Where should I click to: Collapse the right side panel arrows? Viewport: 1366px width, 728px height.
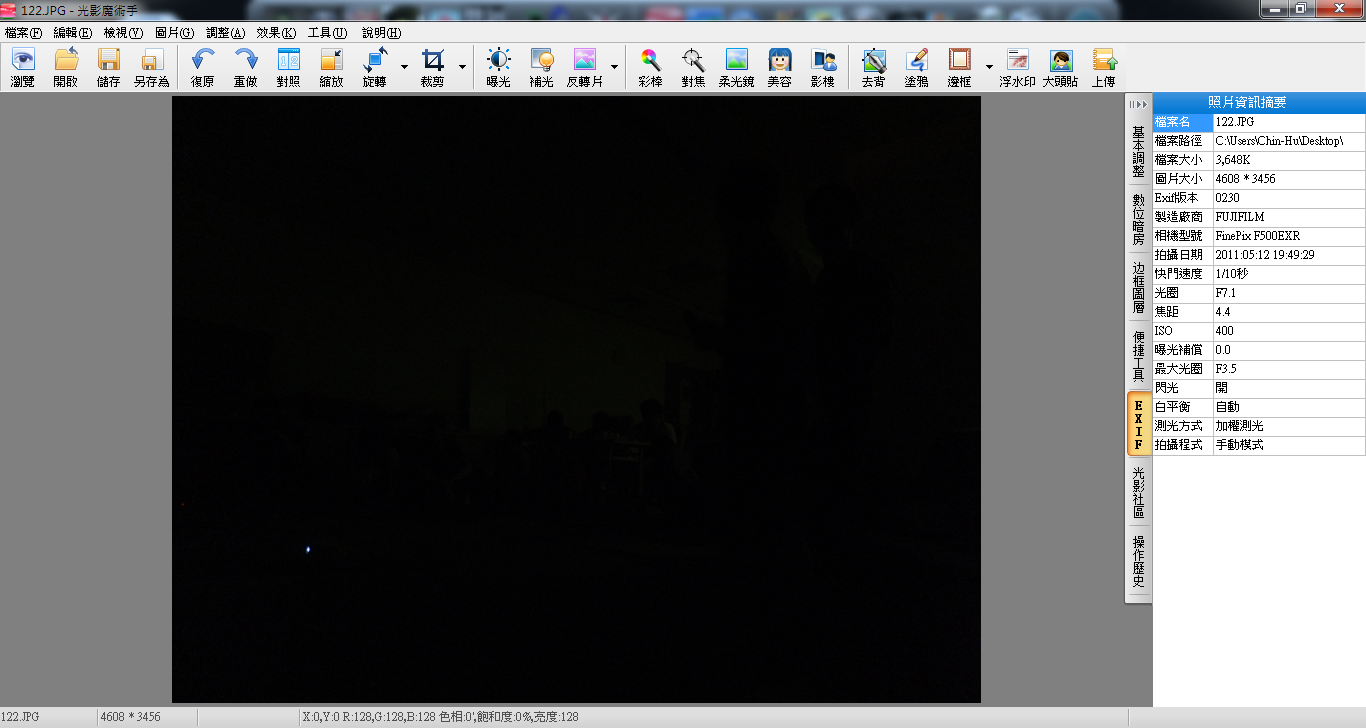[x=1138, y=104]
